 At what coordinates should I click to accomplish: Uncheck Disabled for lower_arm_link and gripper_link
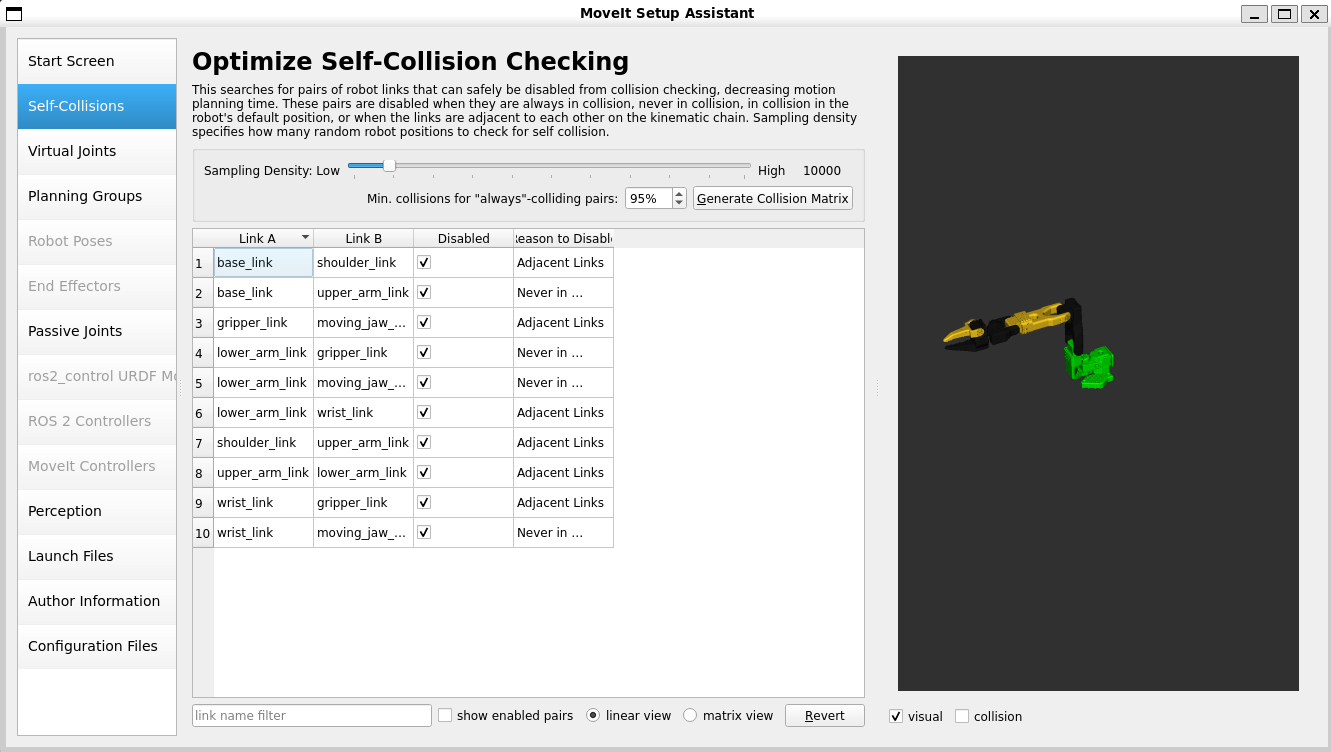(424, 352)
